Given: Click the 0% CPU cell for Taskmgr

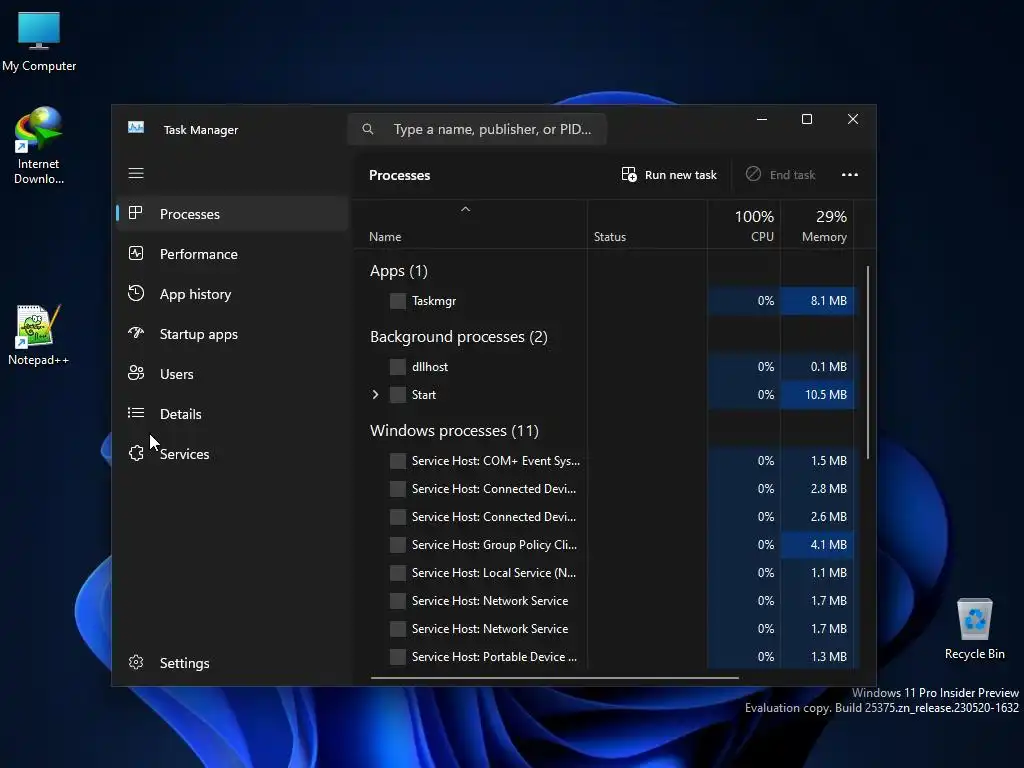Looking at the screenshot, I should click(744, 300).
